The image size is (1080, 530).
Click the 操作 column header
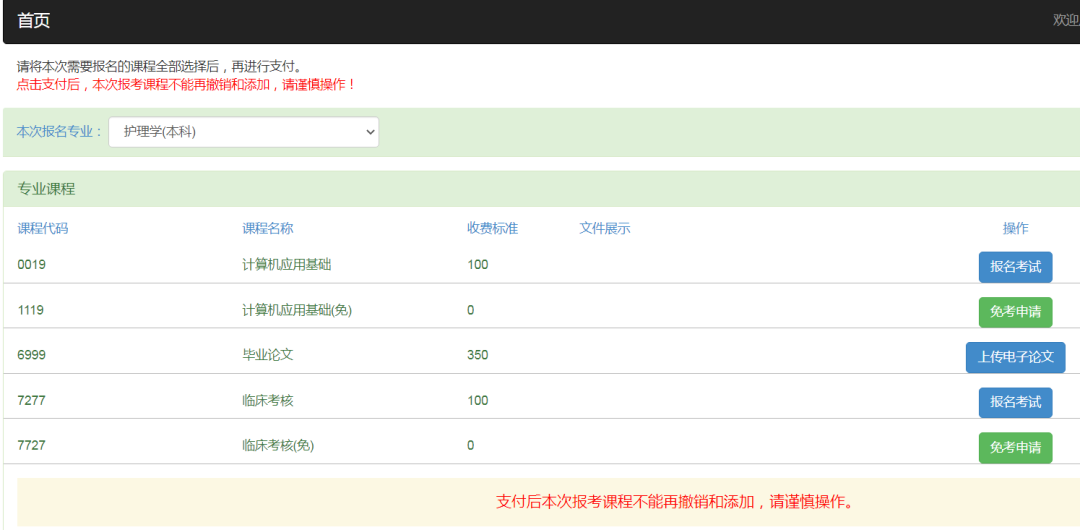tap(1015, 228)
